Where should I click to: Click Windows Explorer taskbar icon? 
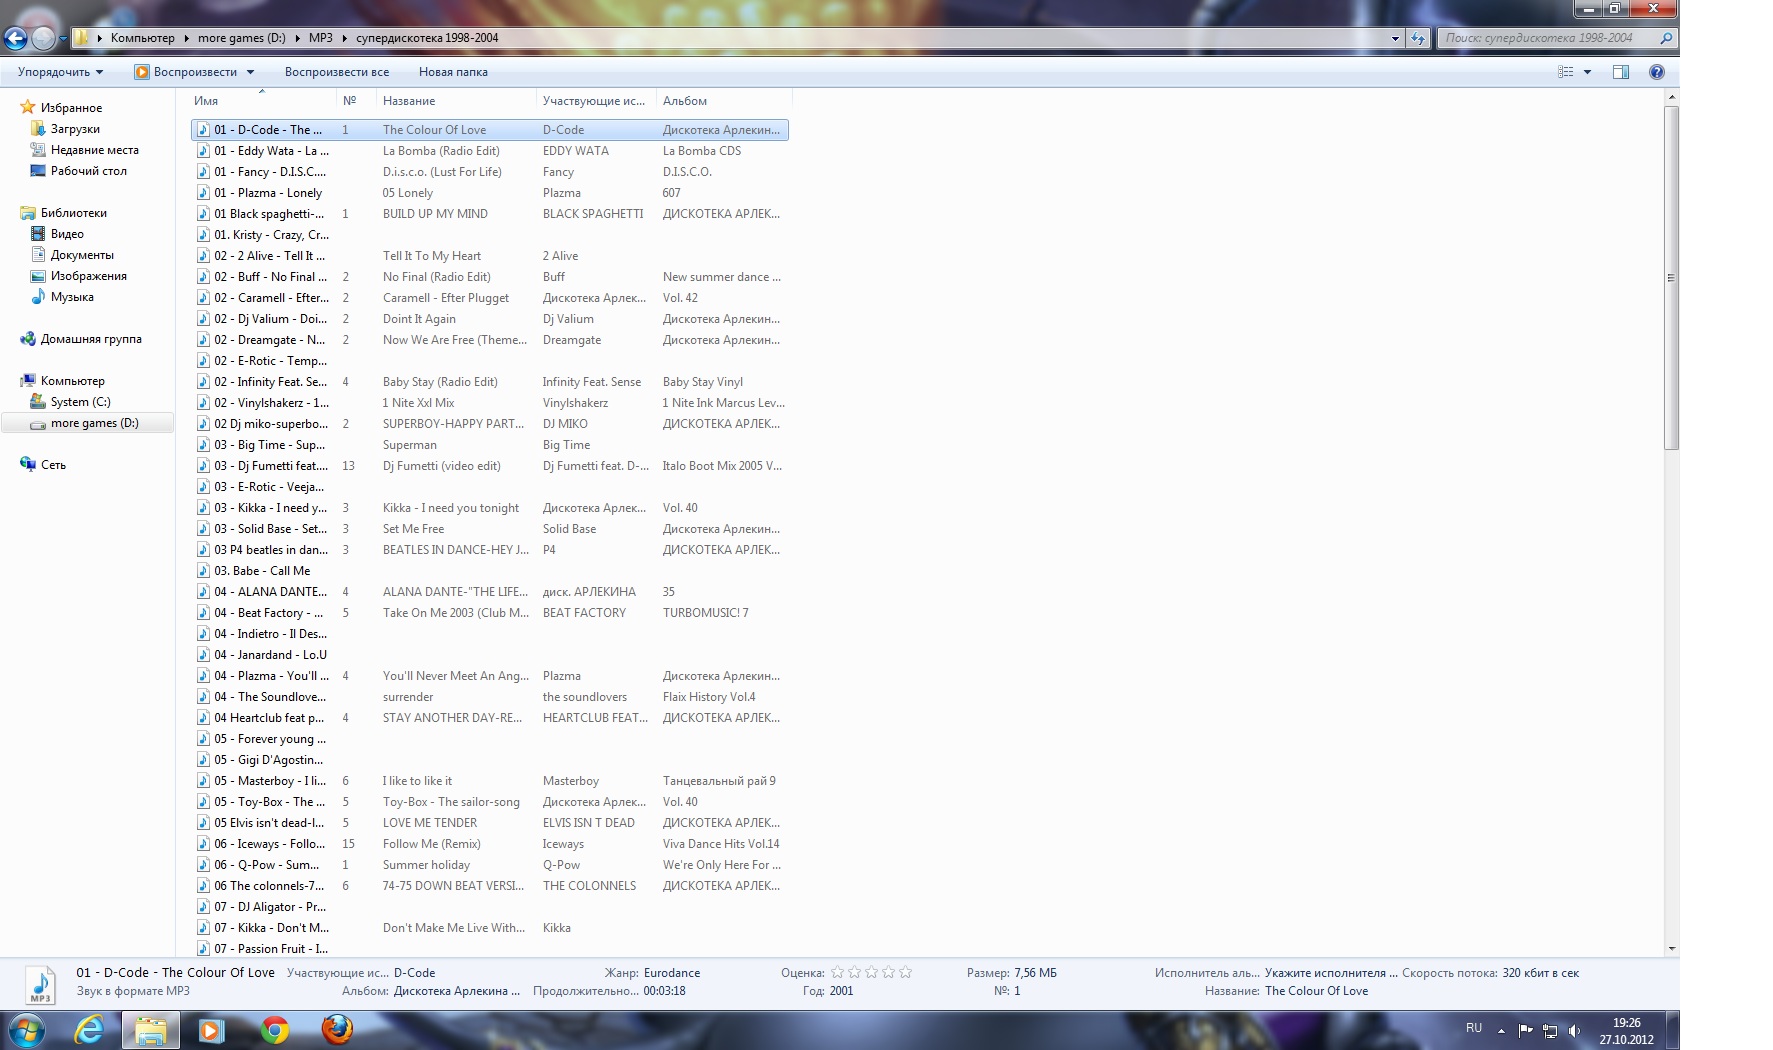pyautogui.click(x=151, y=1030)
